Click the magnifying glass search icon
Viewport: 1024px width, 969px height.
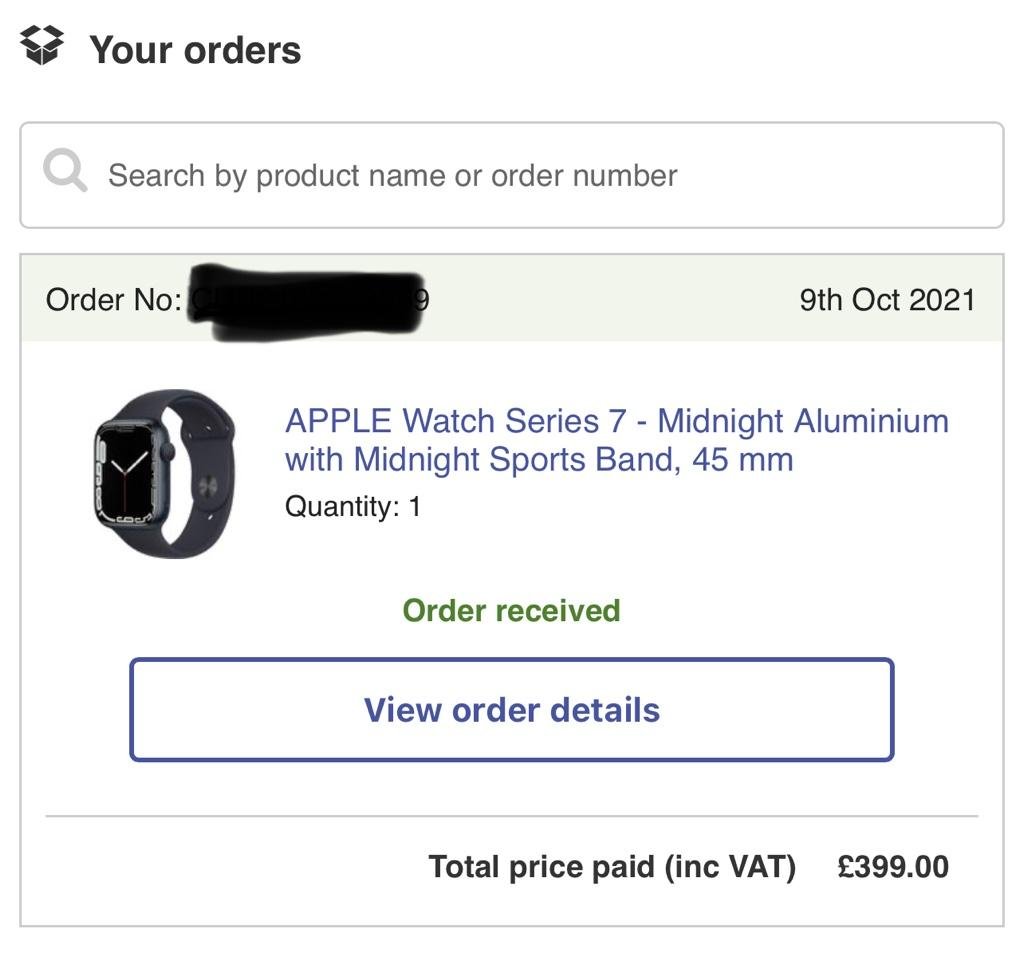[x=65, y=172]
